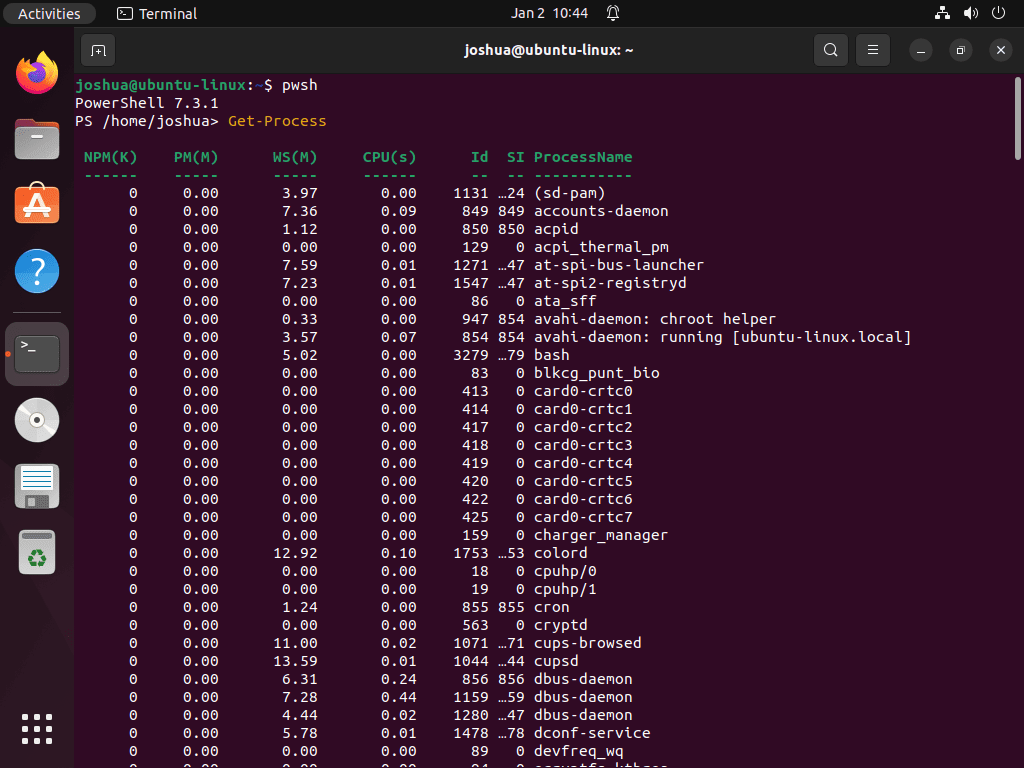Open the floppy disk drive from the dock
This screenshot has height=768, width=1024.
[x=36, y=486]
